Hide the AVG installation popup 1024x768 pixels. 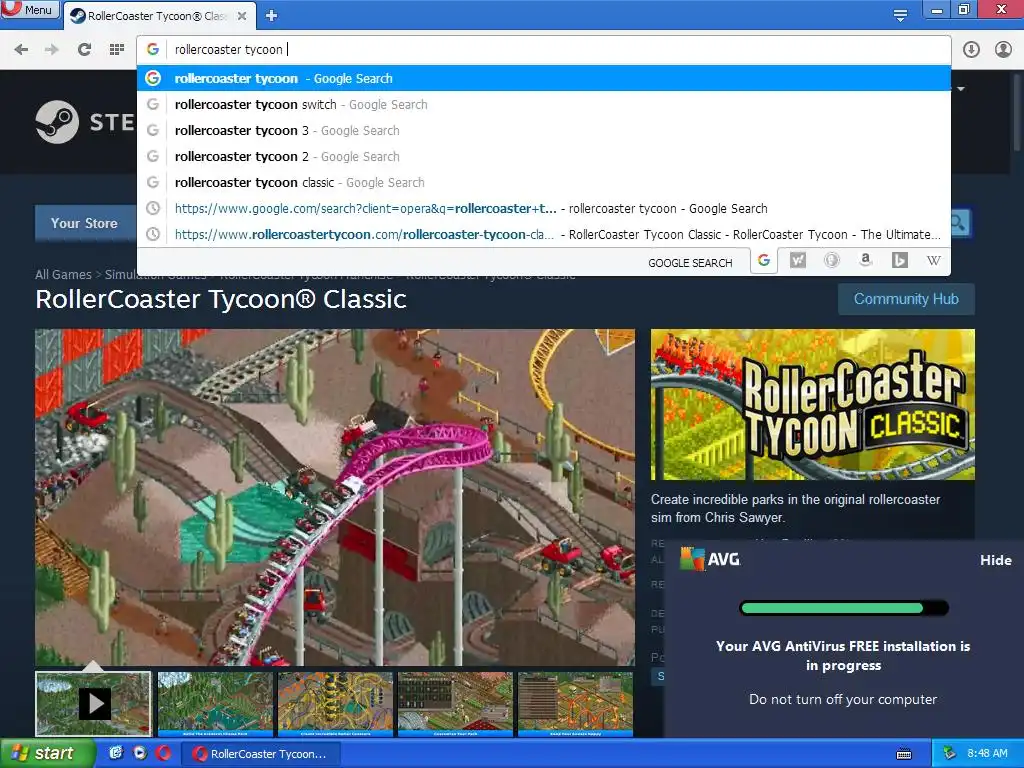pos(995,560)
